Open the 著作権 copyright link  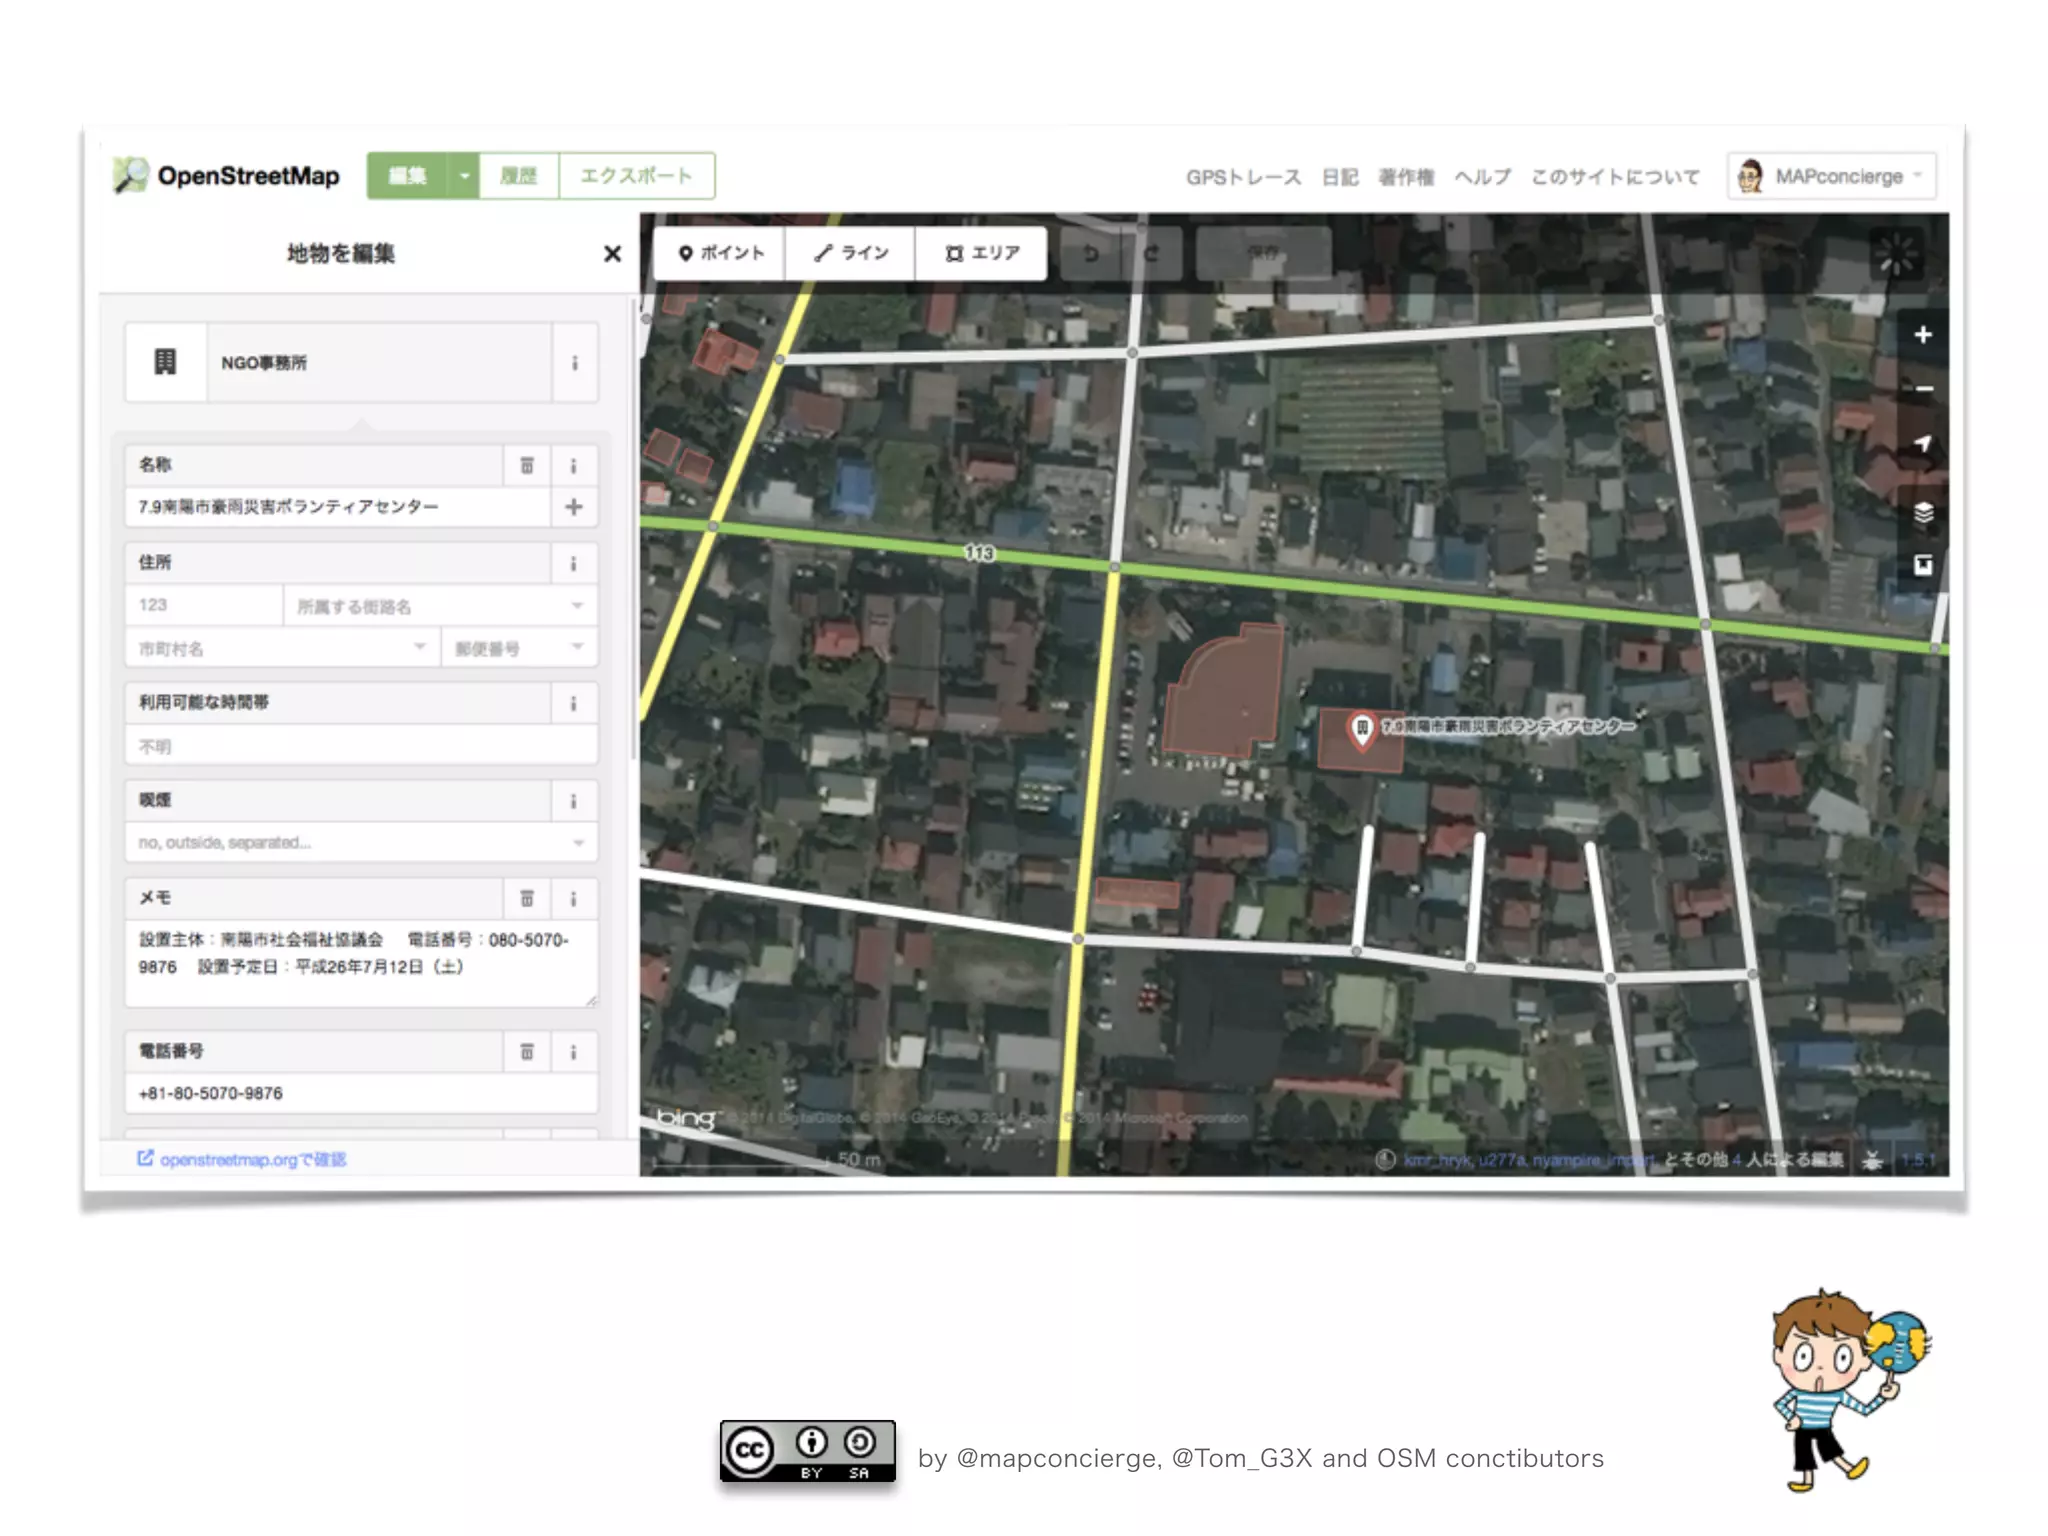(x=1406, y=177)
